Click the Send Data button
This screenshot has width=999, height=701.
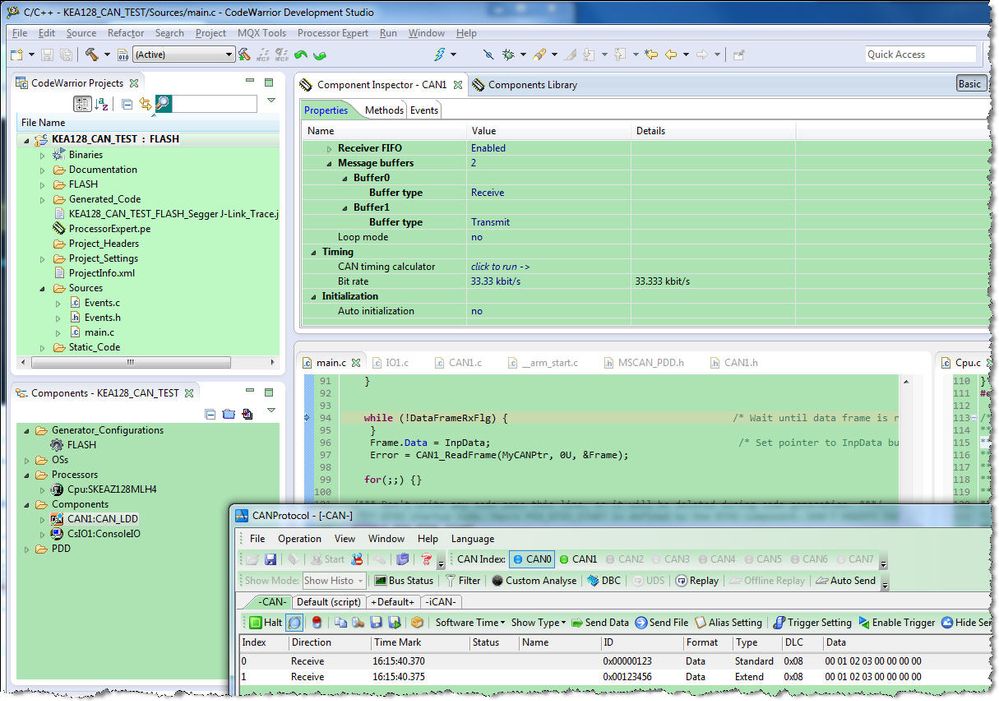600,623
